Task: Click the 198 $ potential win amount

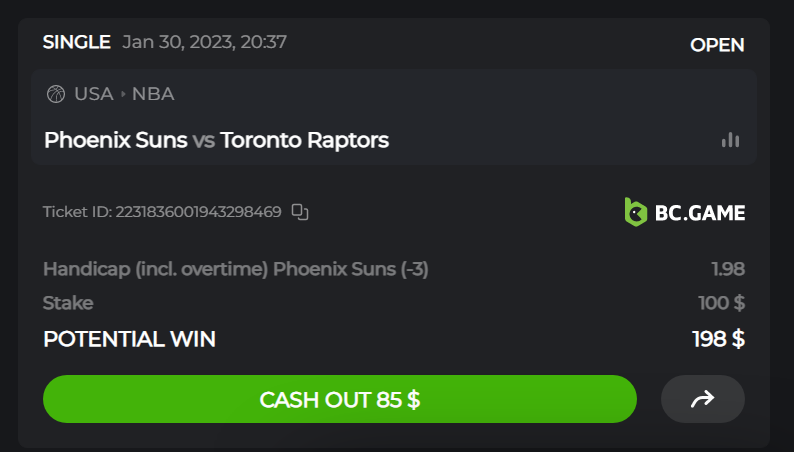Action: click(x=718, y=339)
